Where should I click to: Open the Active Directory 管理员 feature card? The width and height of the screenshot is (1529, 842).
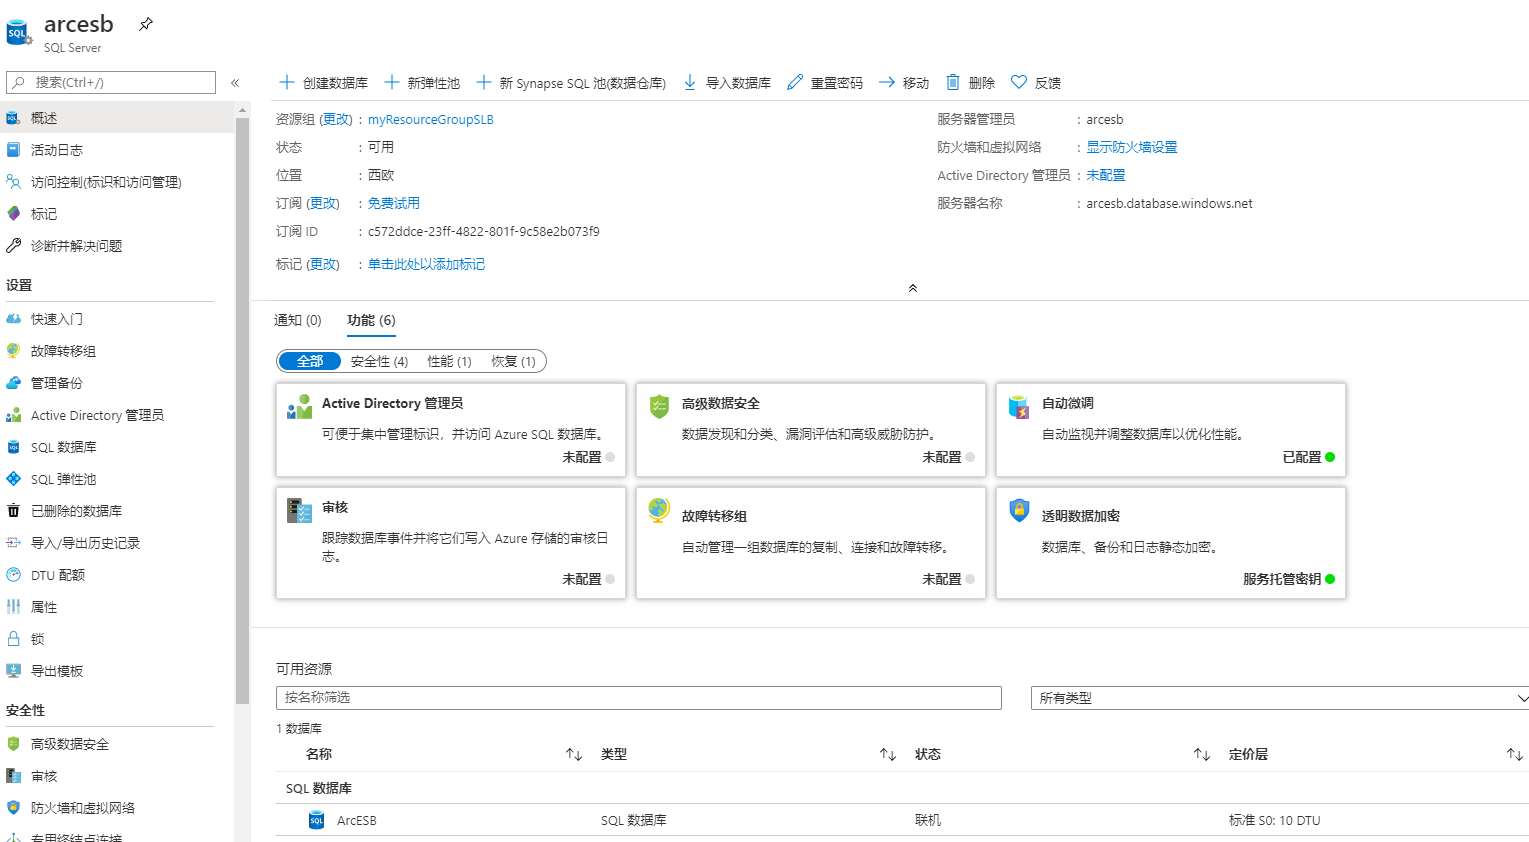click(x=451, y=430)
